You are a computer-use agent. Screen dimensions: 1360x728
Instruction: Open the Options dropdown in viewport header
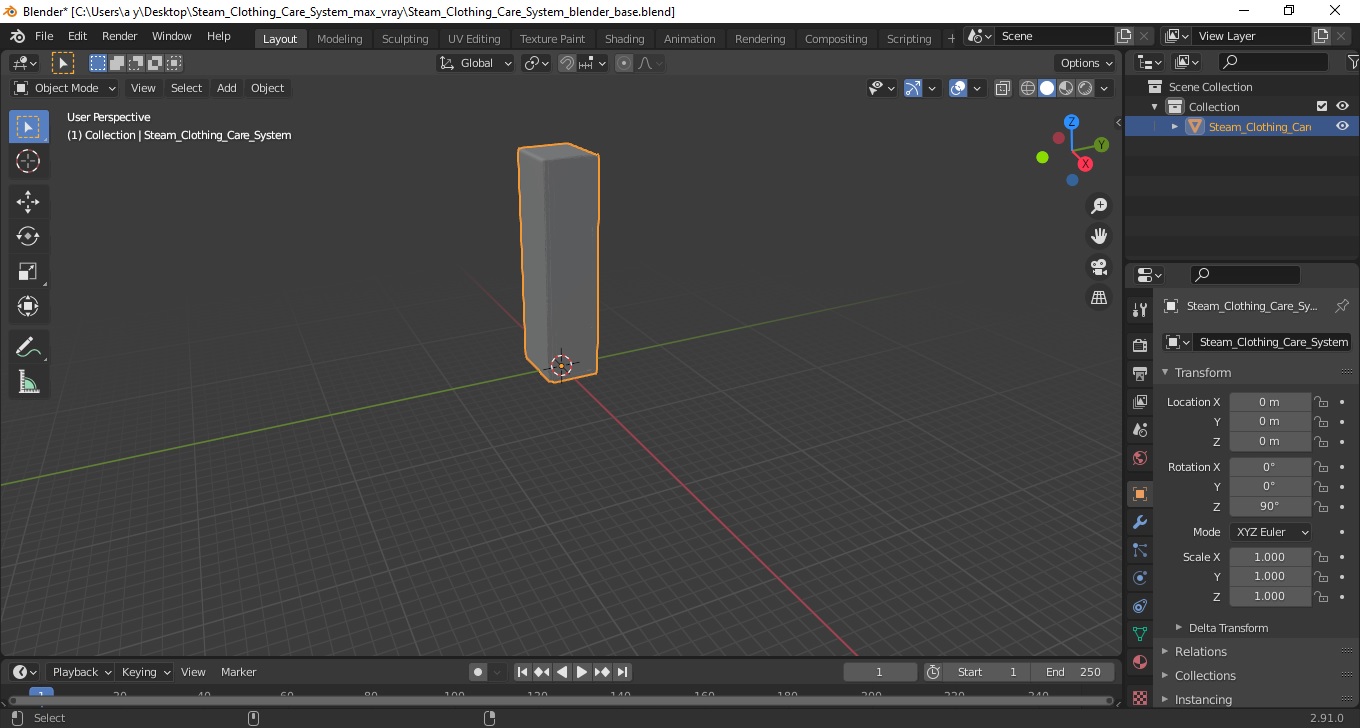click(1087, 63)
